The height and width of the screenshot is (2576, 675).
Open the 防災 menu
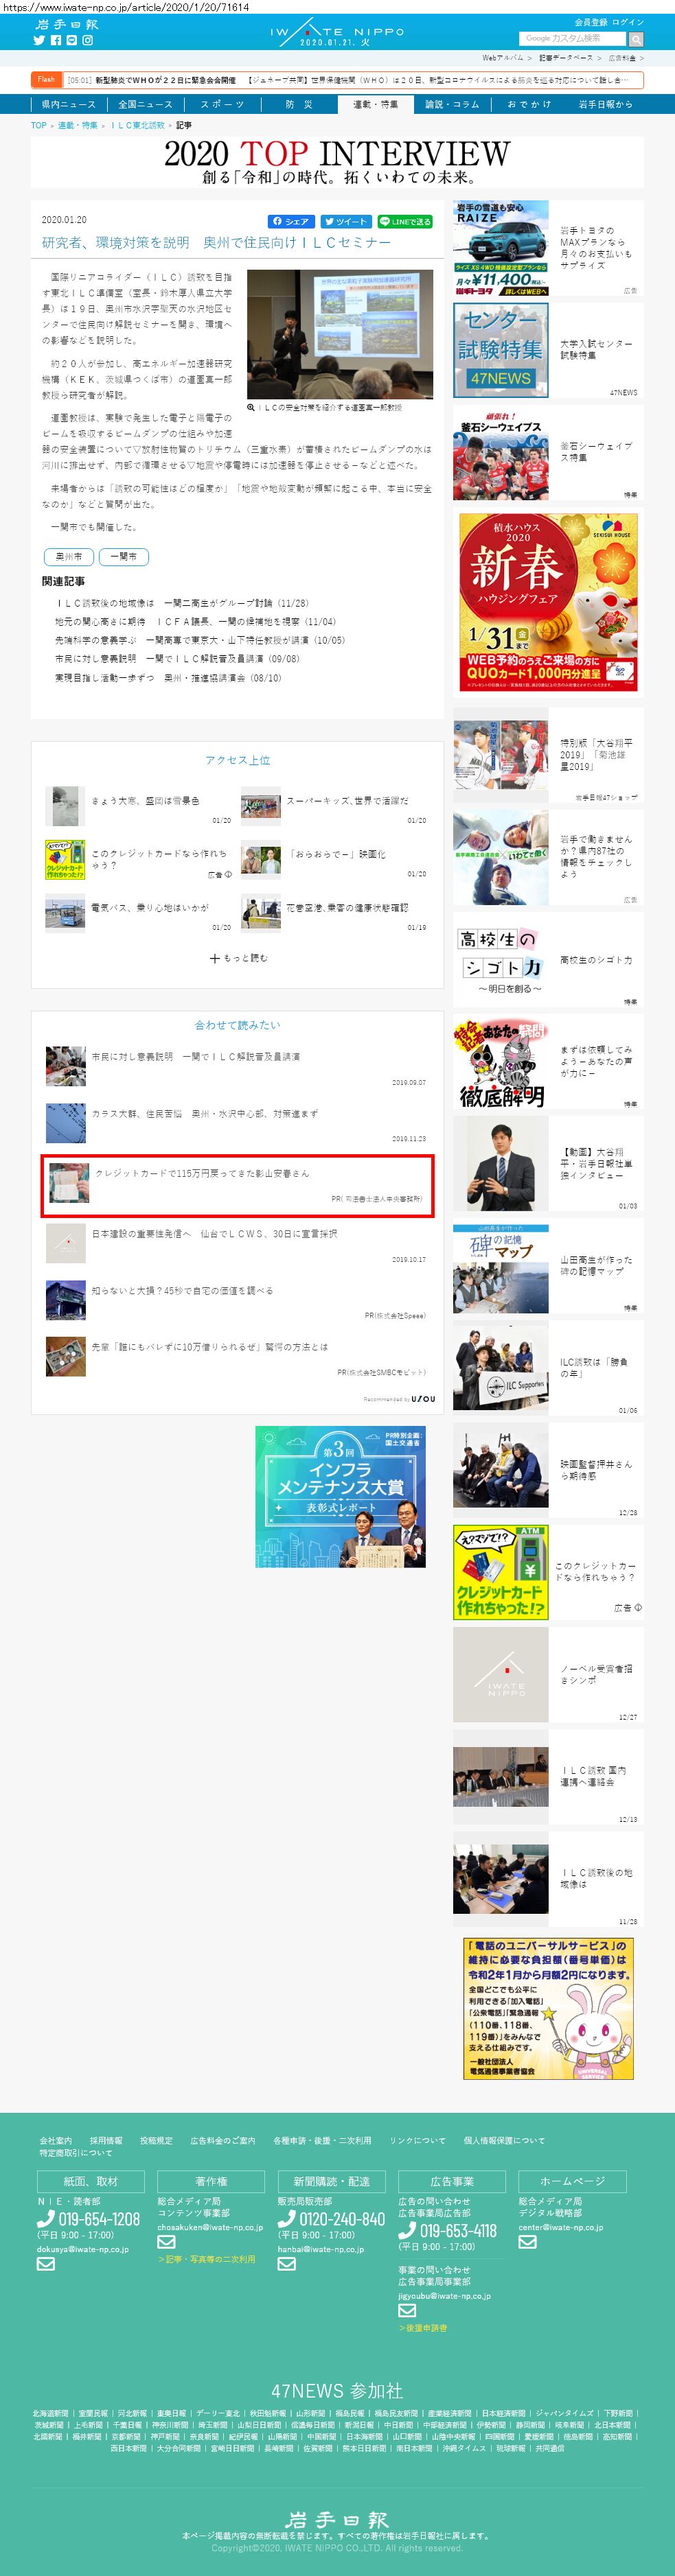(299, 104)
